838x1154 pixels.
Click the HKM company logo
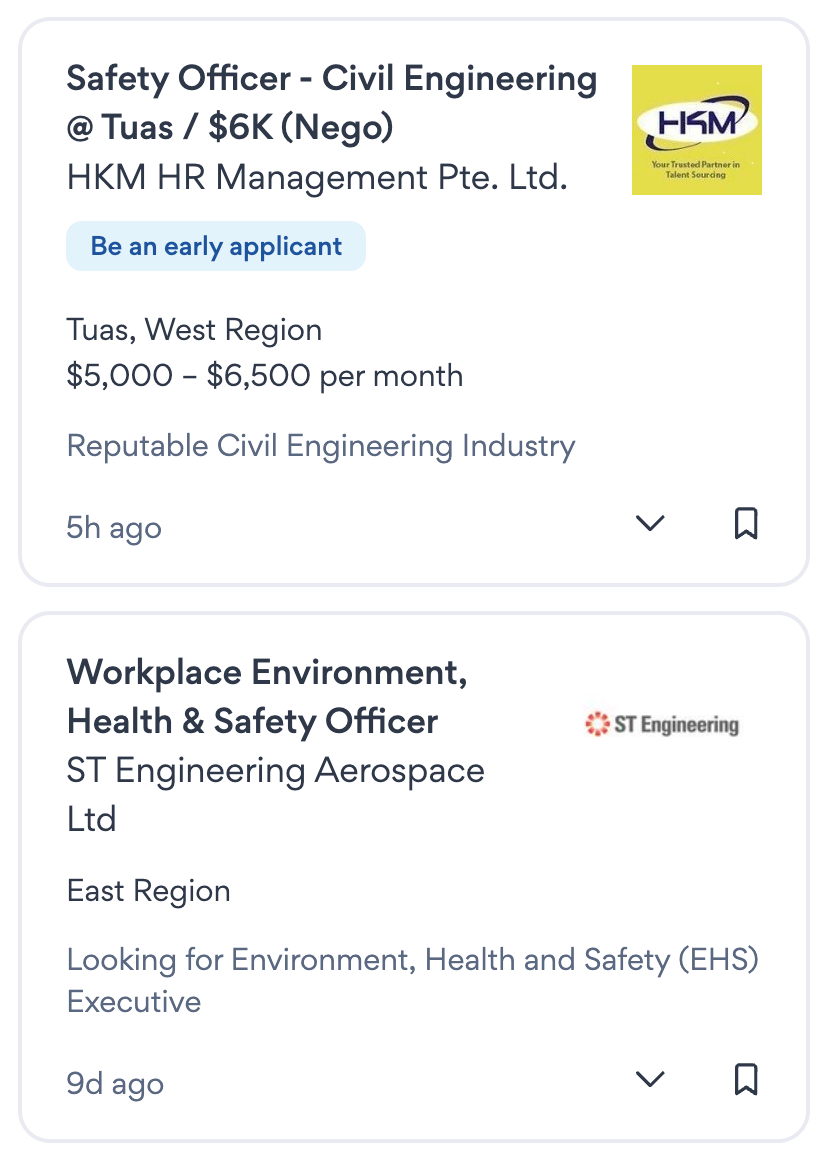pos(696,130)
